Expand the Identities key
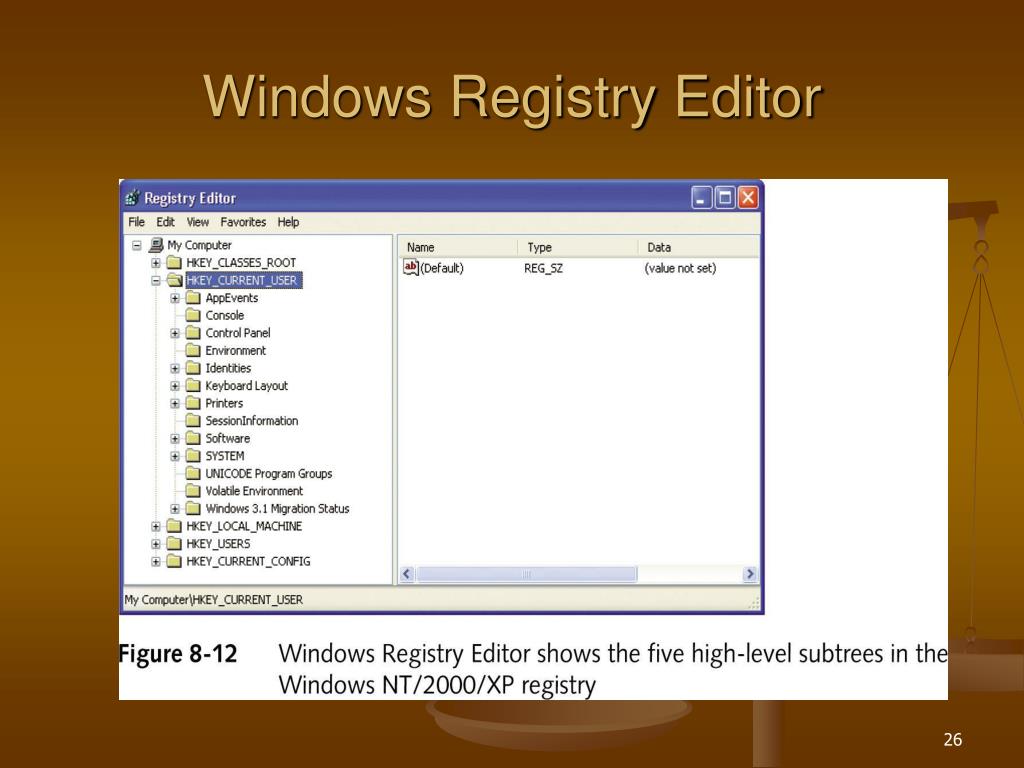Screen dimensions: 1024x768 [x=175, y=369]
